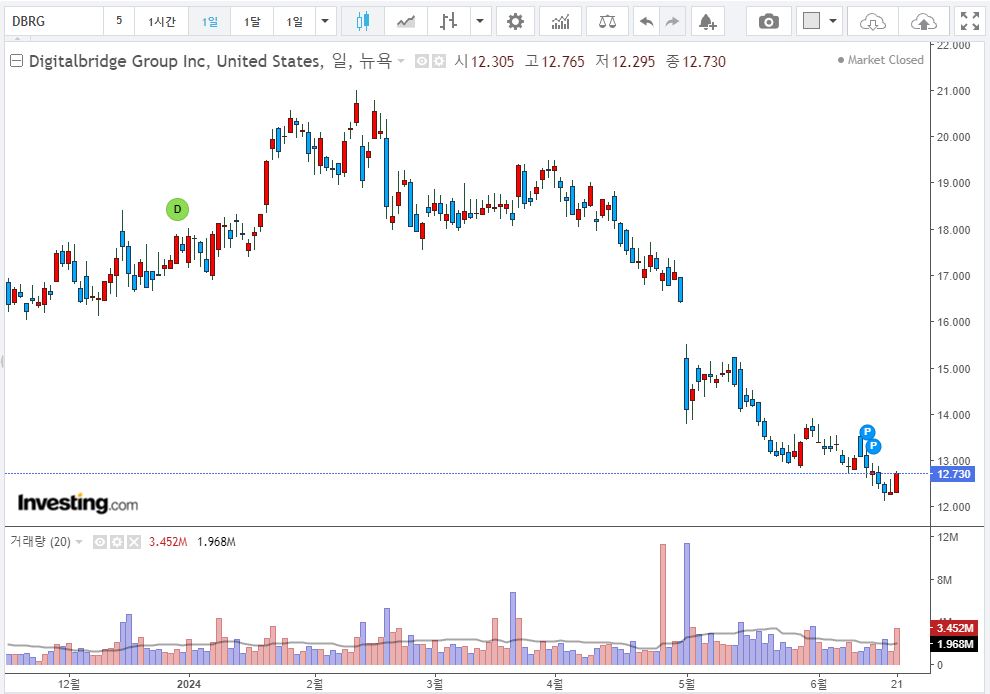This screenshot has height=694, width=990.
Task: Open the 거래량 (20) indicator dropdown arrow
Action: click(x=79, y=542)
